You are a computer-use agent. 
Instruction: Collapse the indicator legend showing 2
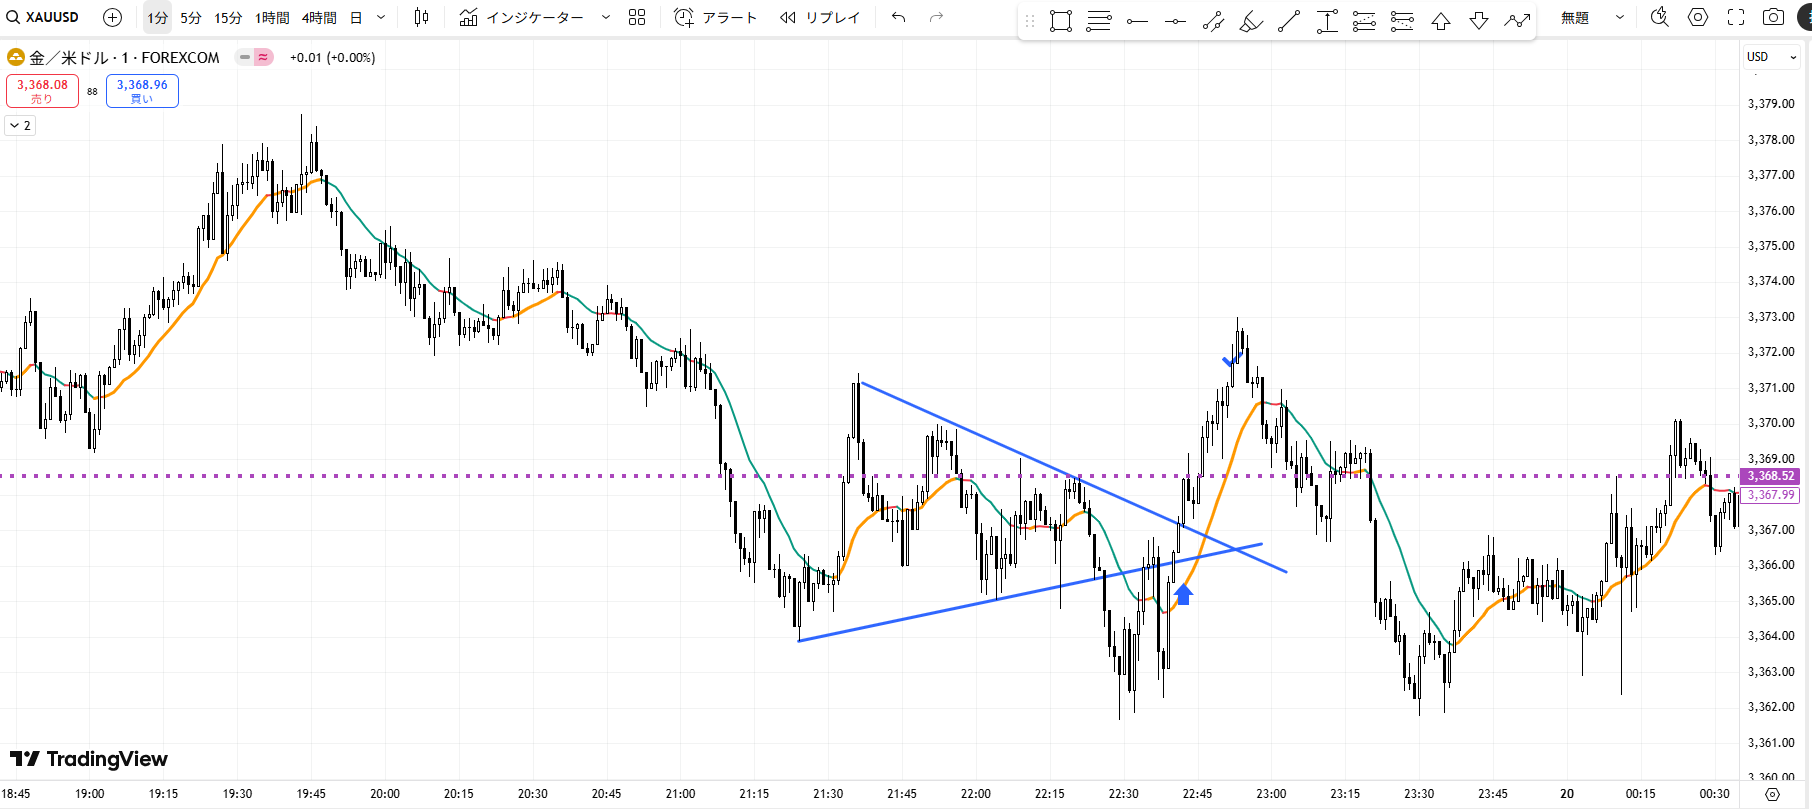[x=20, y=125]
